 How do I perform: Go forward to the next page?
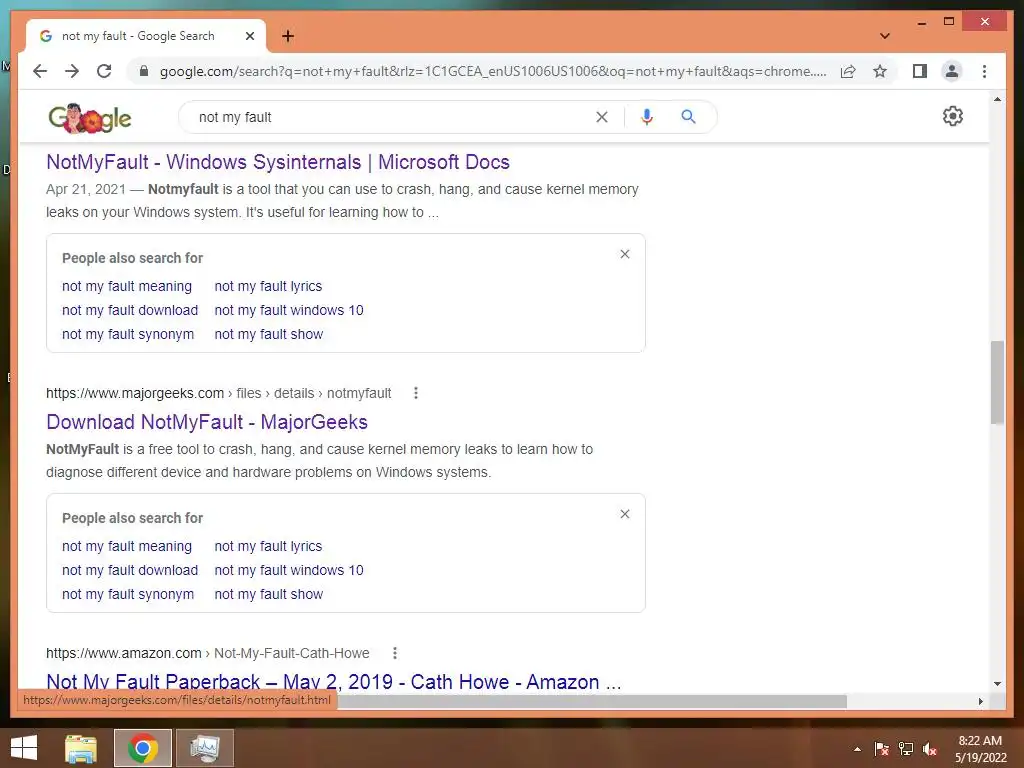(x=72, y=71)
